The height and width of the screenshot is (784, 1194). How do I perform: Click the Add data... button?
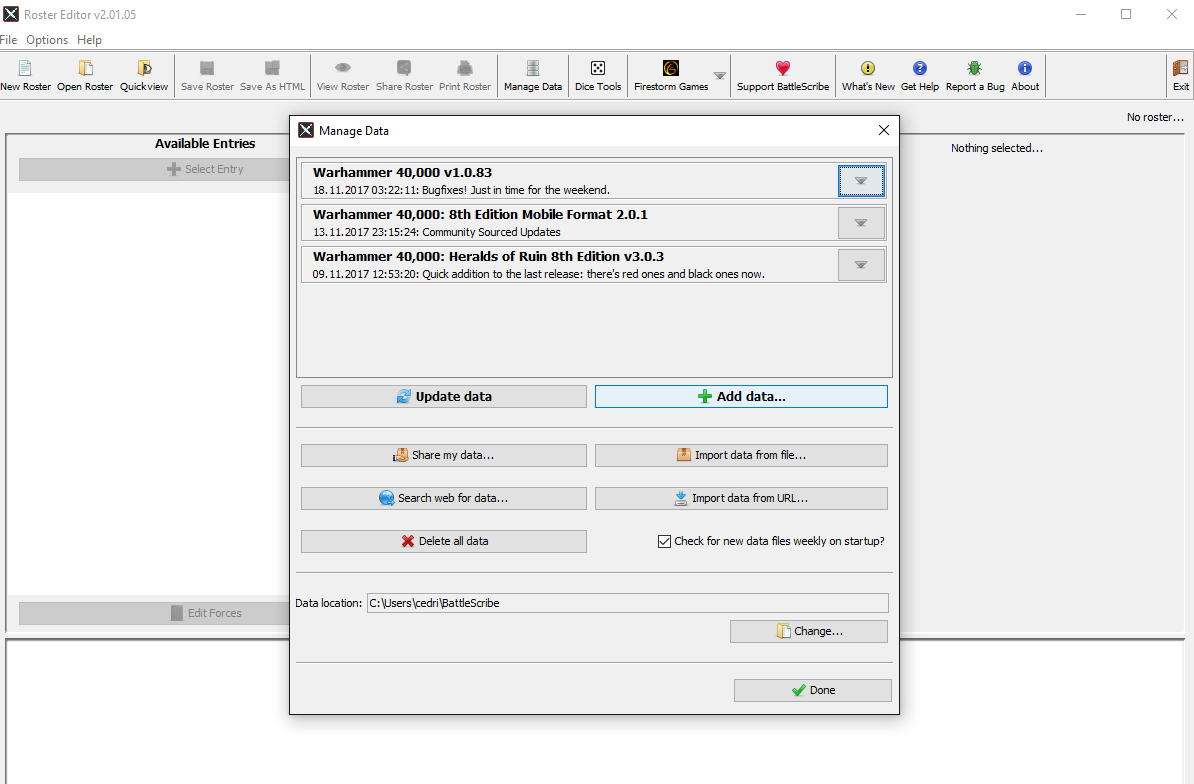pyautogui.click(x=741, y=397)
